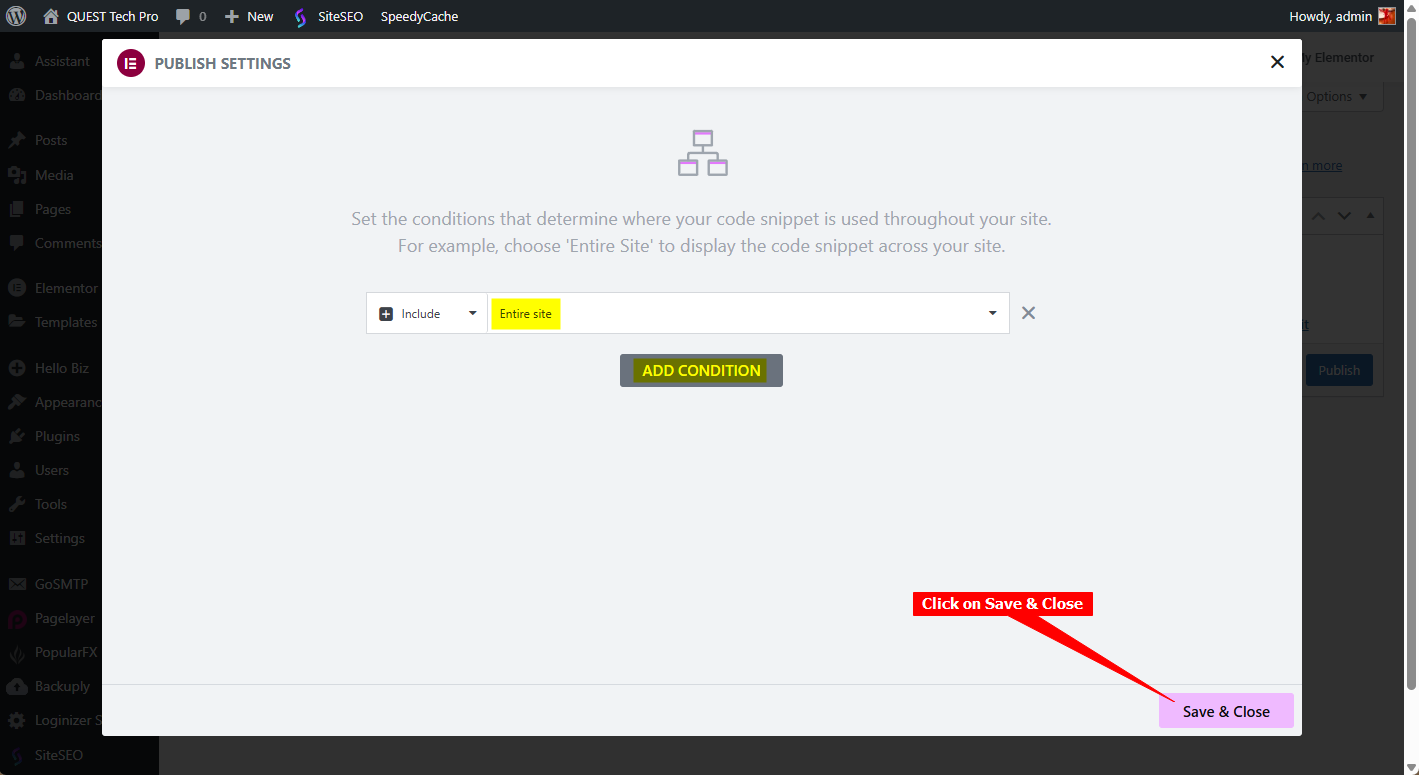Click the admin avatar picture
Image resolution: width=1419 pixels, height=775 pixels.
tap(1387, 16)
